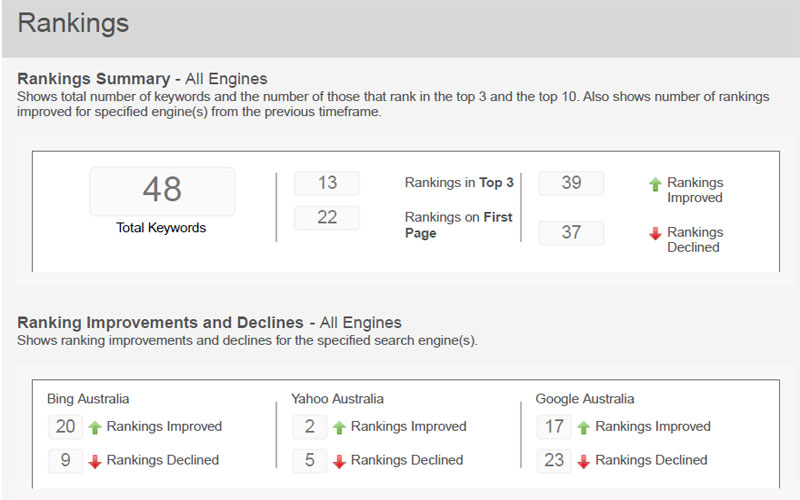Click Google Australia's green improved arrow
The height and width of the screenshot is (500, 800).
(583, 427)
